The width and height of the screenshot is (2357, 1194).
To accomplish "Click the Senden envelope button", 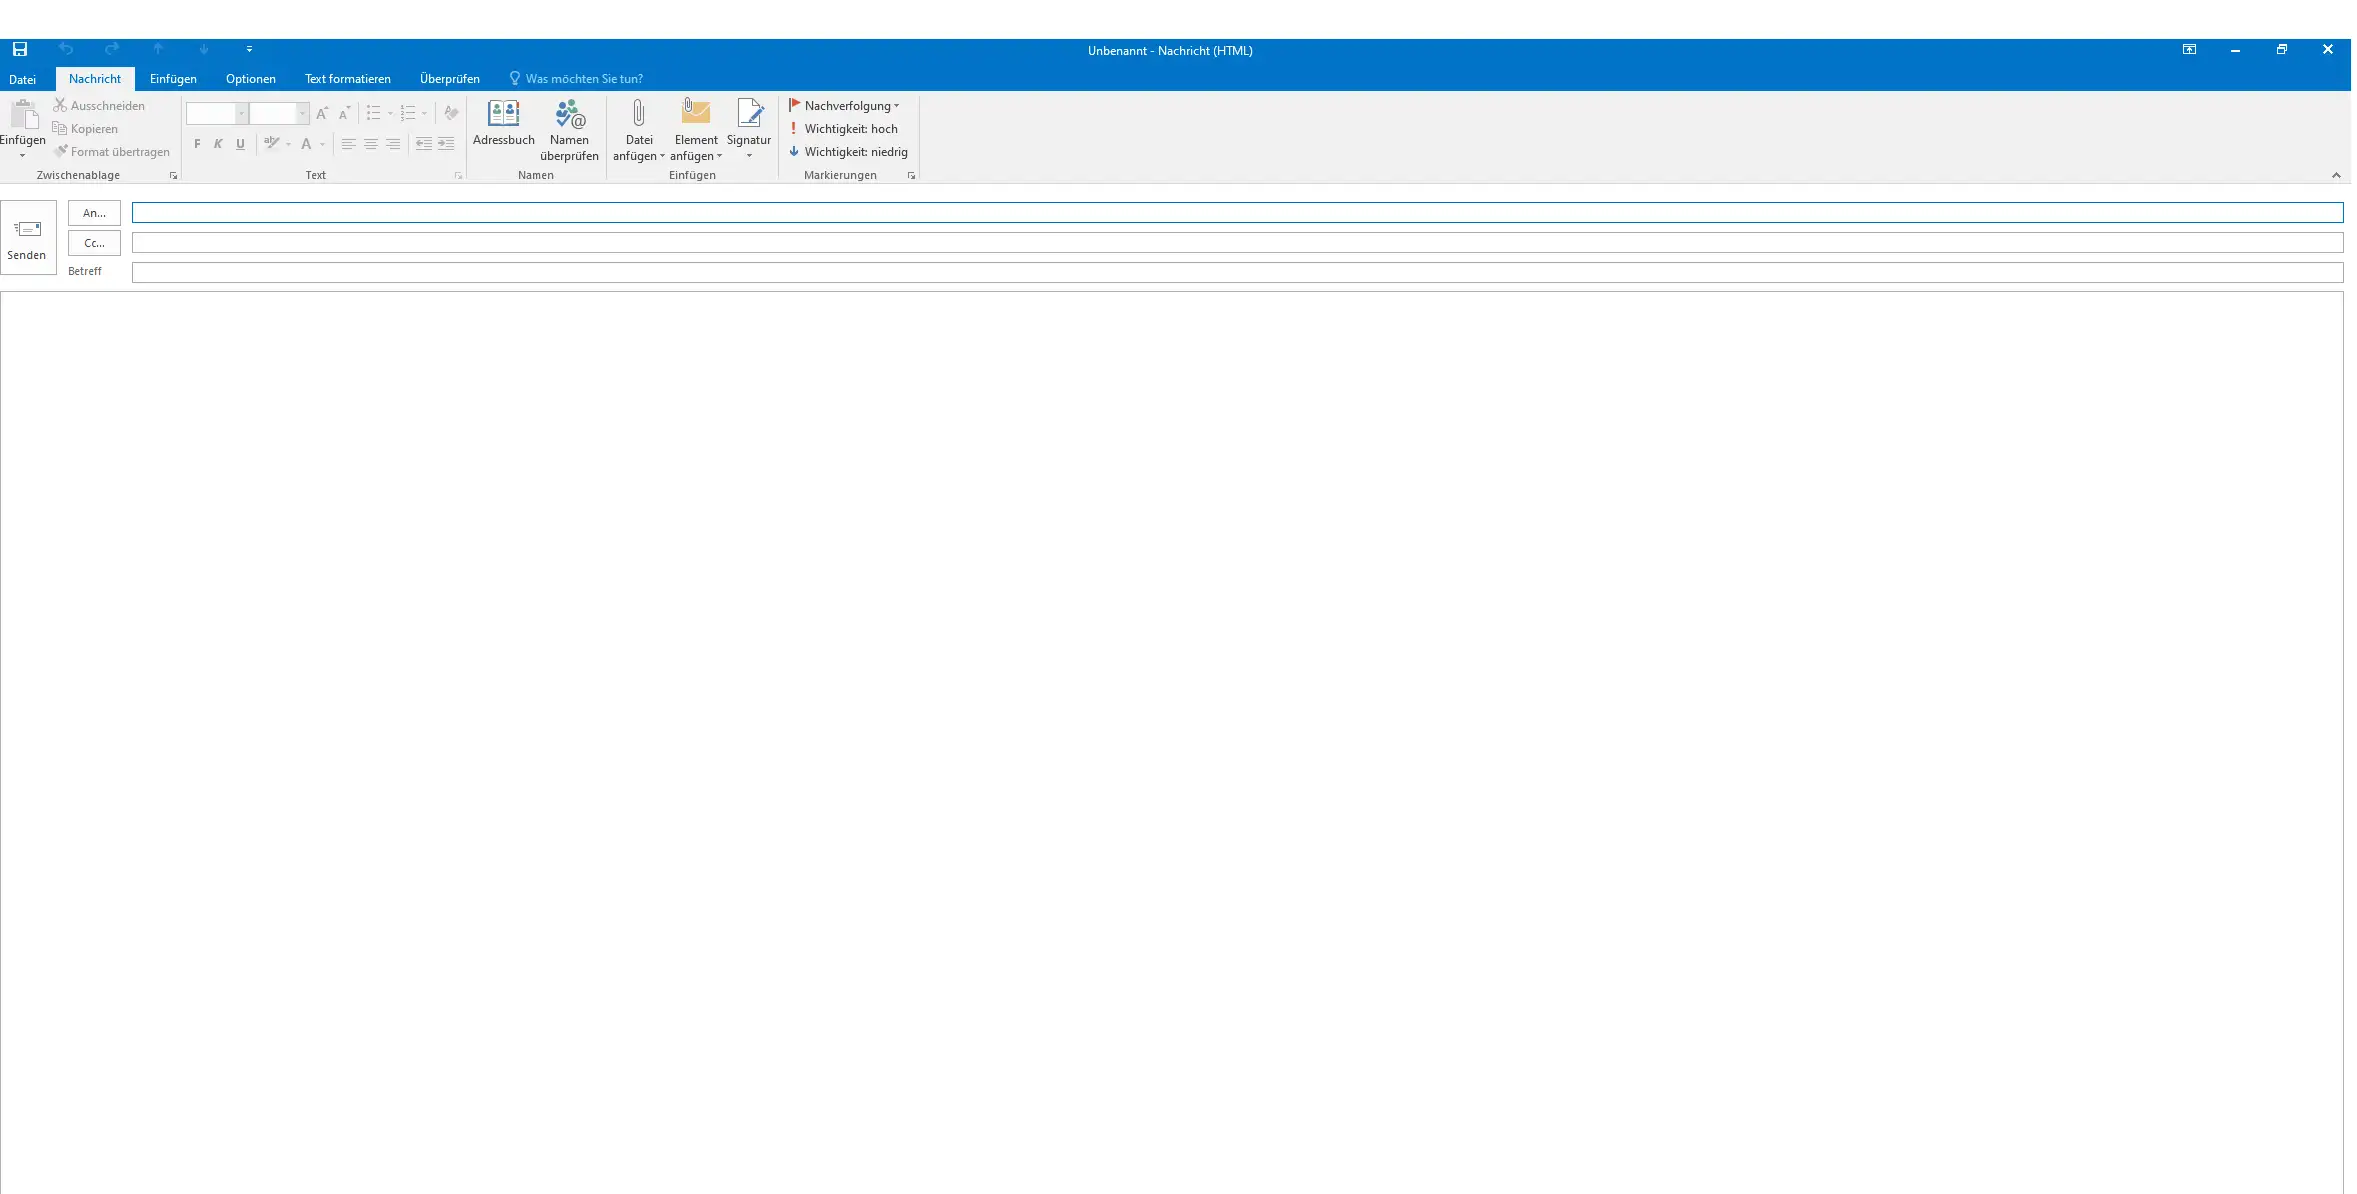I will pos(27,238).
